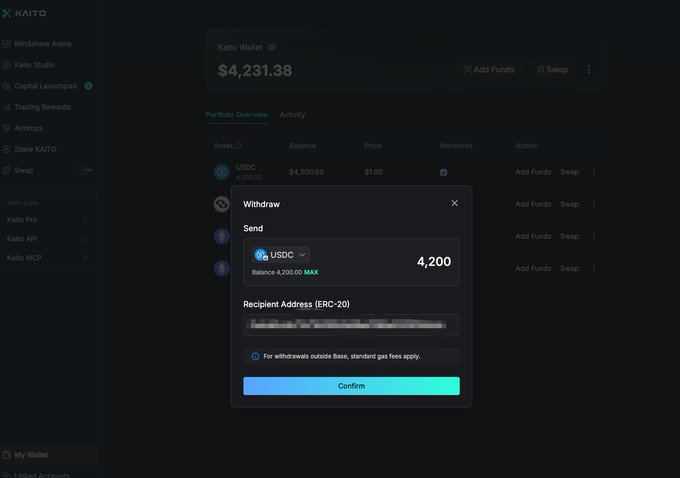Confirm the withdrawal
Screen dimensions: 680x478
(x=351, y=386)
